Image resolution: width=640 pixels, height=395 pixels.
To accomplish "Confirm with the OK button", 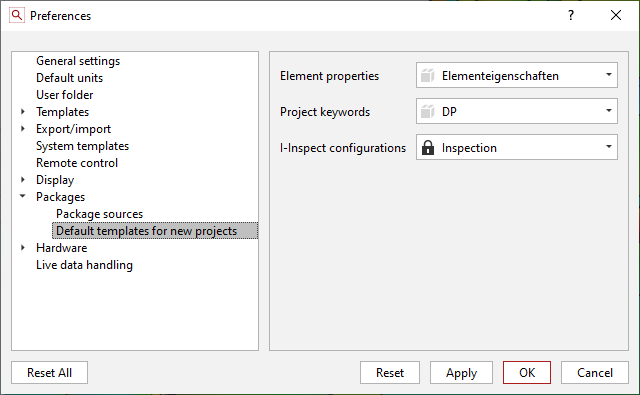I will tap(527, 373).
